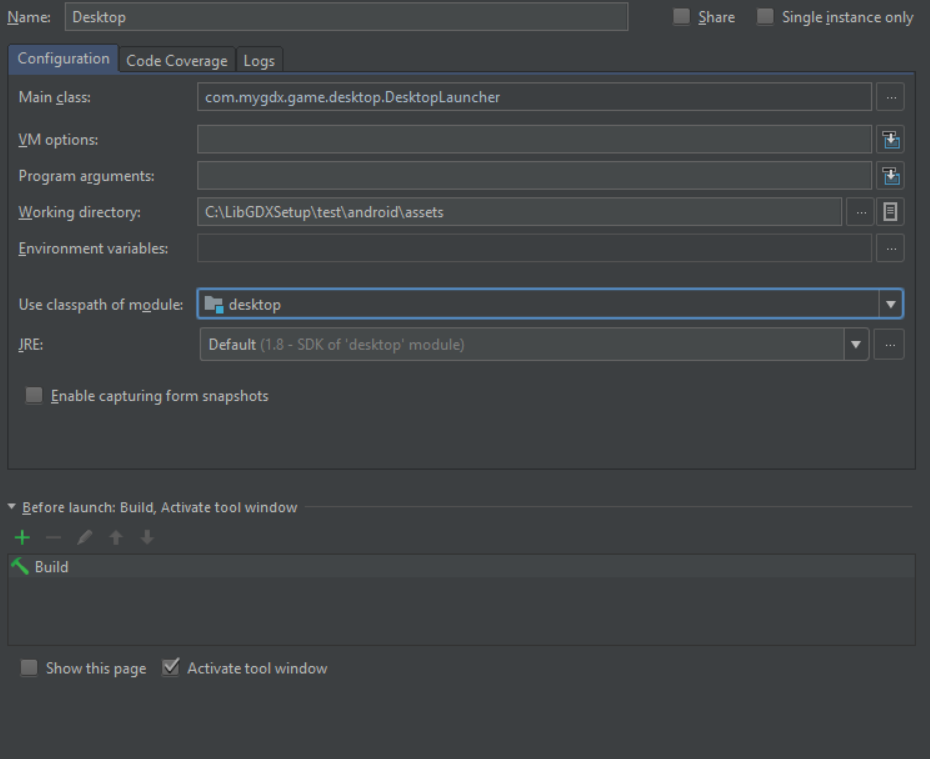Click the green plus add-task icon
930x759 pixels.
(22, 537)
